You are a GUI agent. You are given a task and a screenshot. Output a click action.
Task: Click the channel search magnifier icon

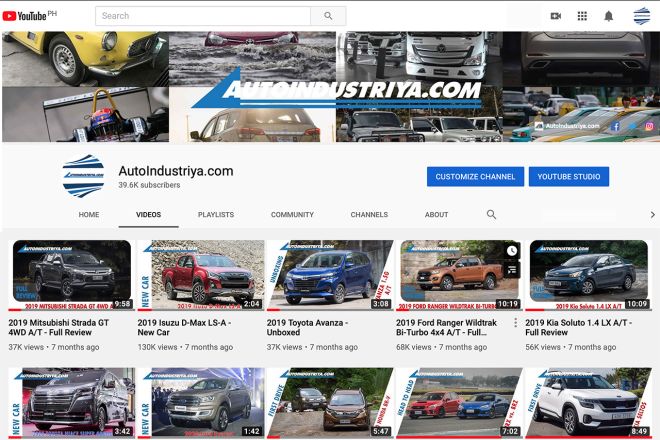point(491,214)
